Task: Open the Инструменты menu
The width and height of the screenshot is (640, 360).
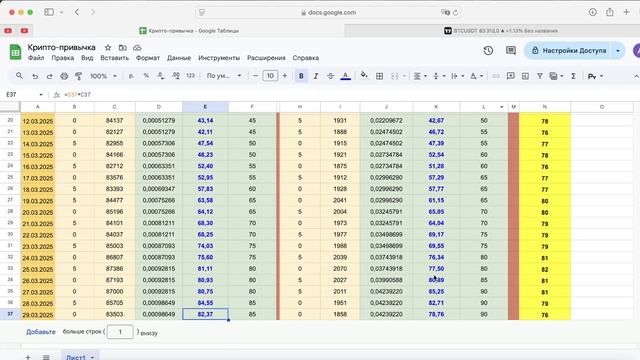Action: coord(219,58)
